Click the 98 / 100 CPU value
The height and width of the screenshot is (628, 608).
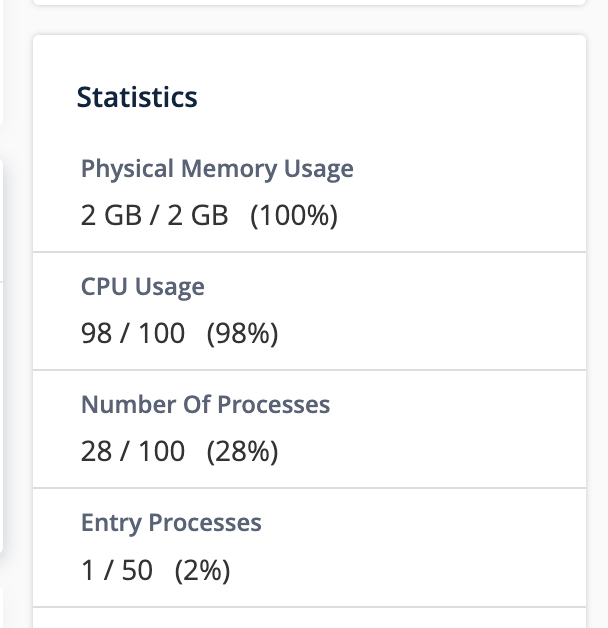[x=133, y=334]
